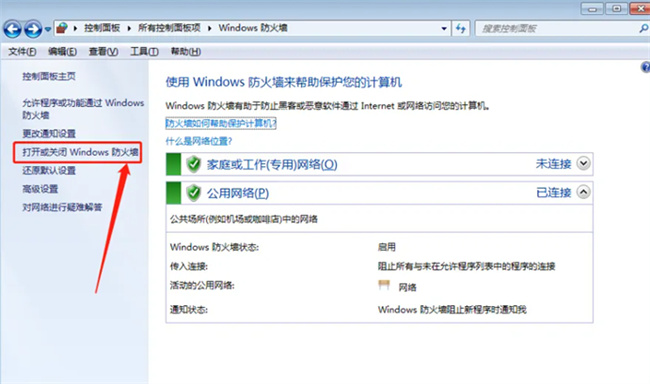The height and width of the screenshot is (384, 650).
Task: Click the network bench icon beside 网络
Action: (x=384, y=285)
